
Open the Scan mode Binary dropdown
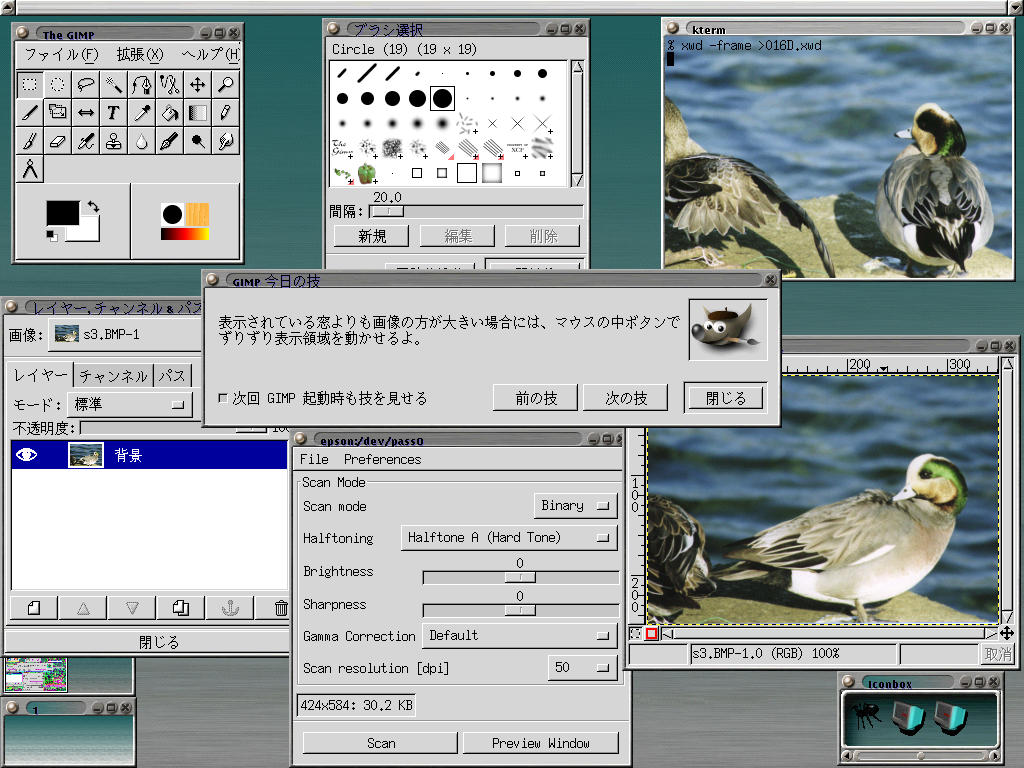(x=575, y=505)
